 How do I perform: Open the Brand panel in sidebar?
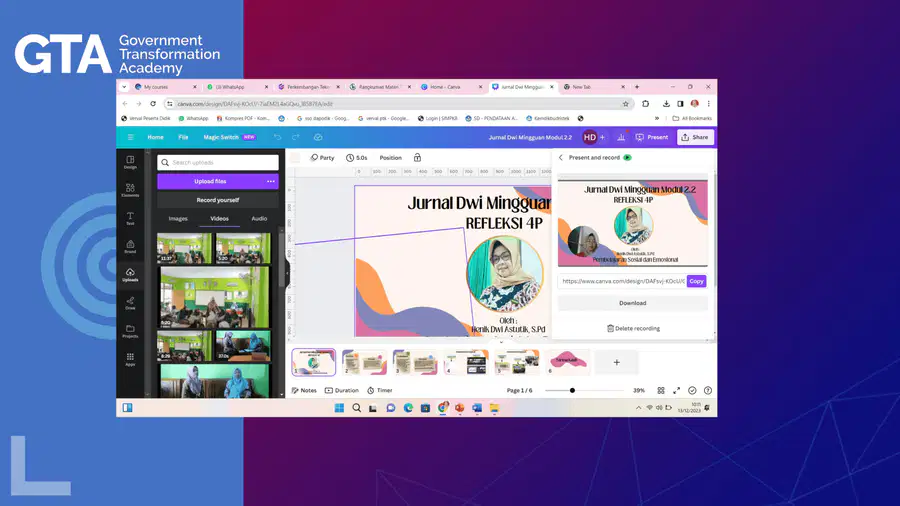coord(130,247)
